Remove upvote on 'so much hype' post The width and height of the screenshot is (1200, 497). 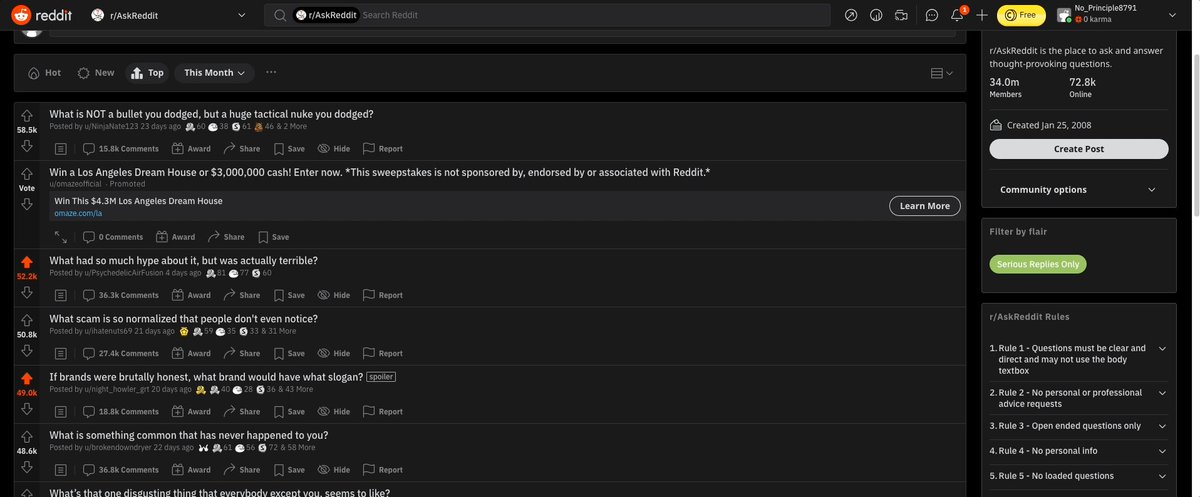pyautogui.click(x=27, y=262)
